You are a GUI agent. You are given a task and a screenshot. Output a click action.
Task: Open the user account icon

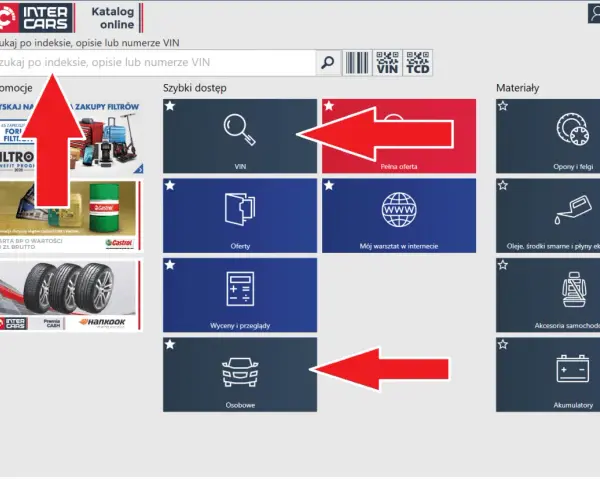tap(595, 13)
